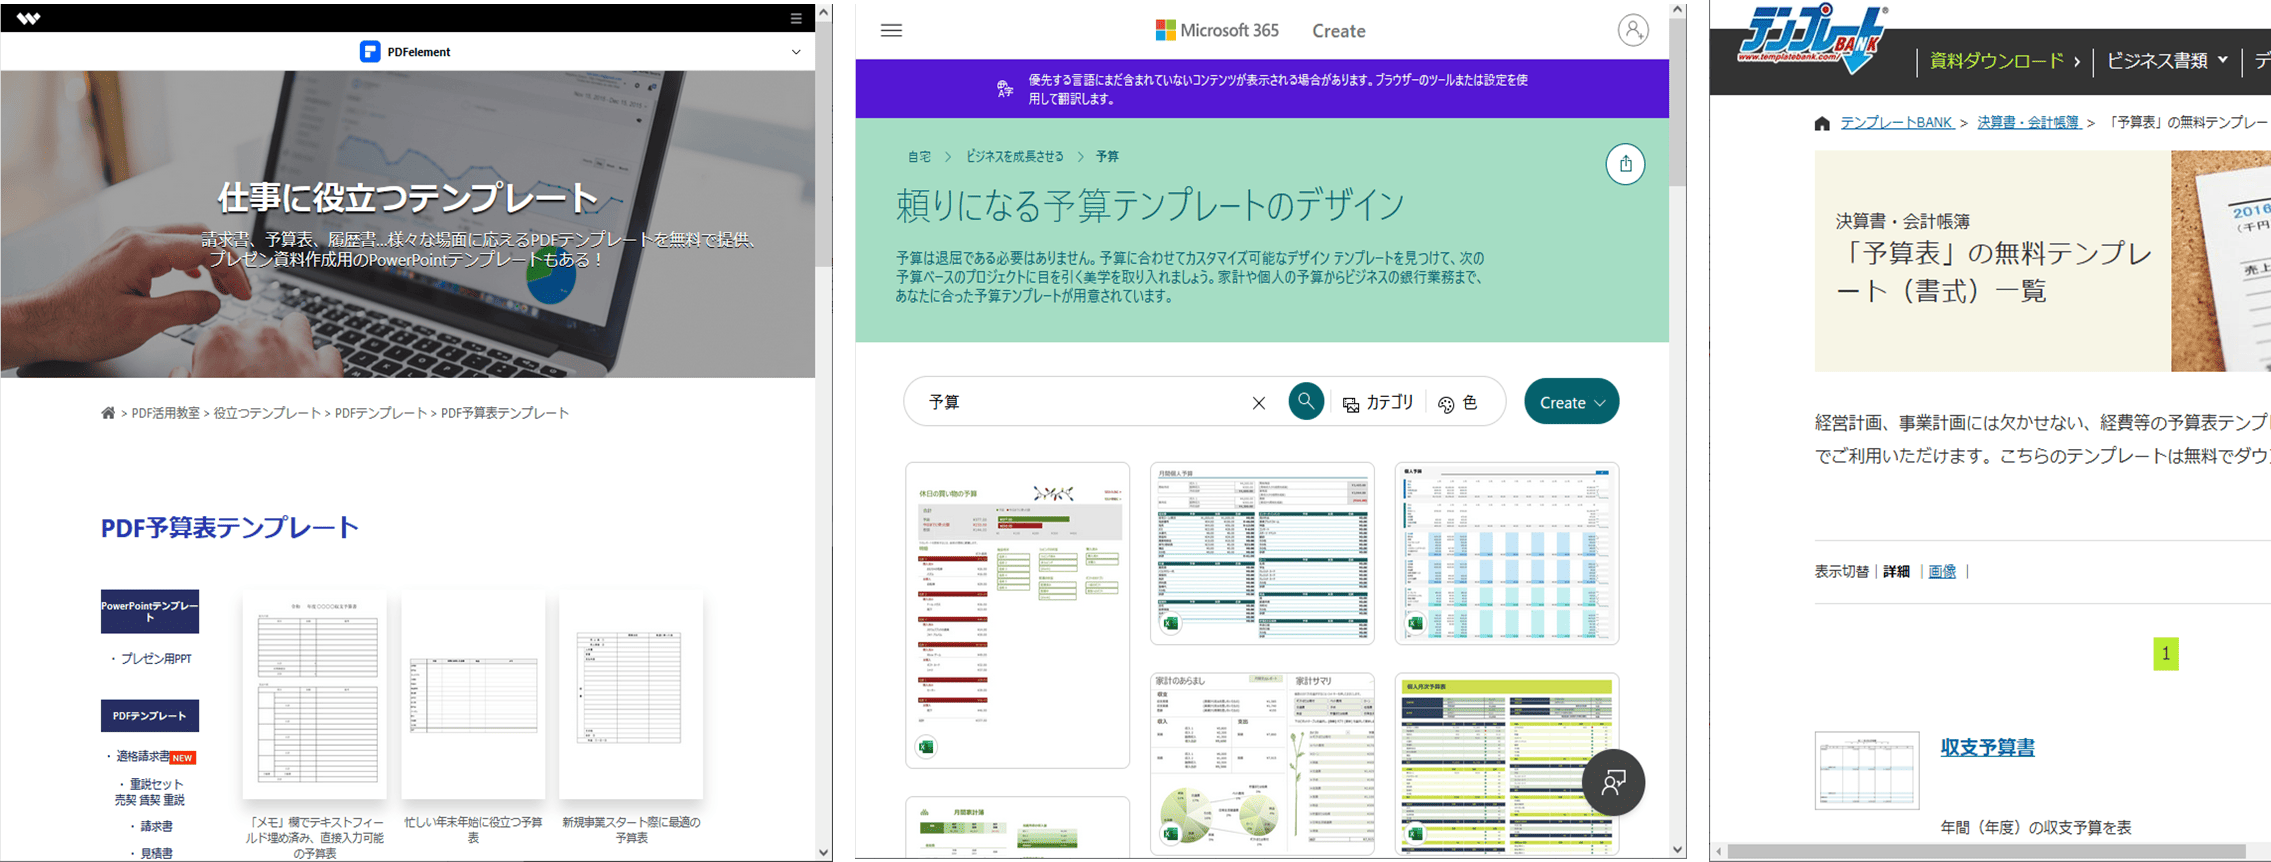The width and height of the screenshot is (2271, 862).
Task: Click the home icon in テンプレートBANK breadcrumb
Action: pyautogui.click(x=1822, y=123)
